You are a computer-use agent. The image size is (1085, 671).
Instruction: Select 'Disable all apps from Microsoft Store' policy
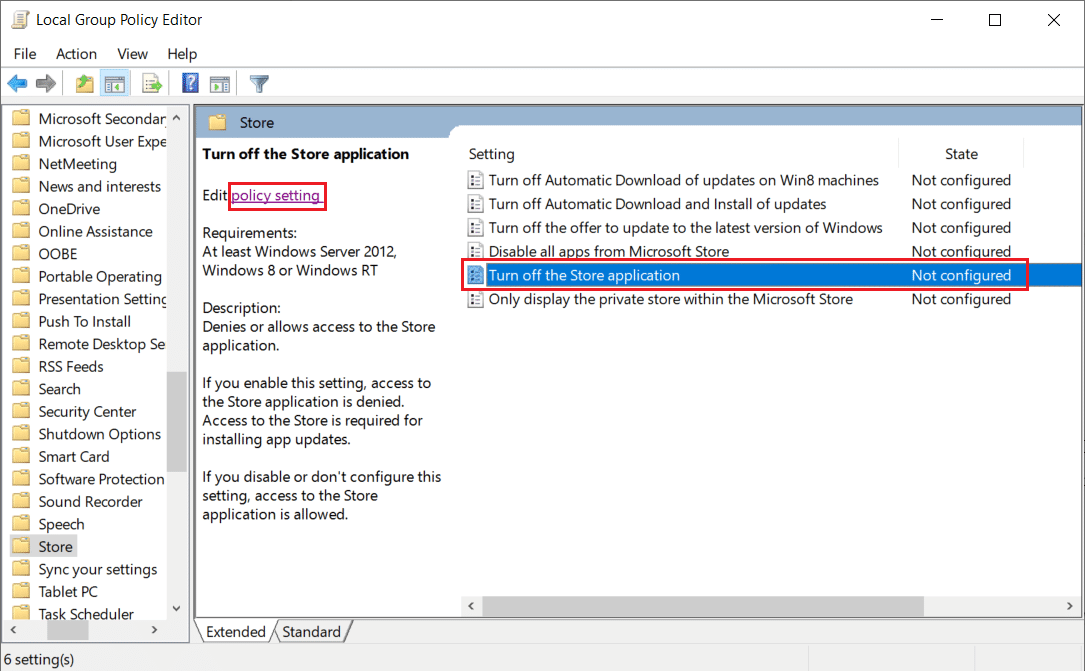point(608,252)
